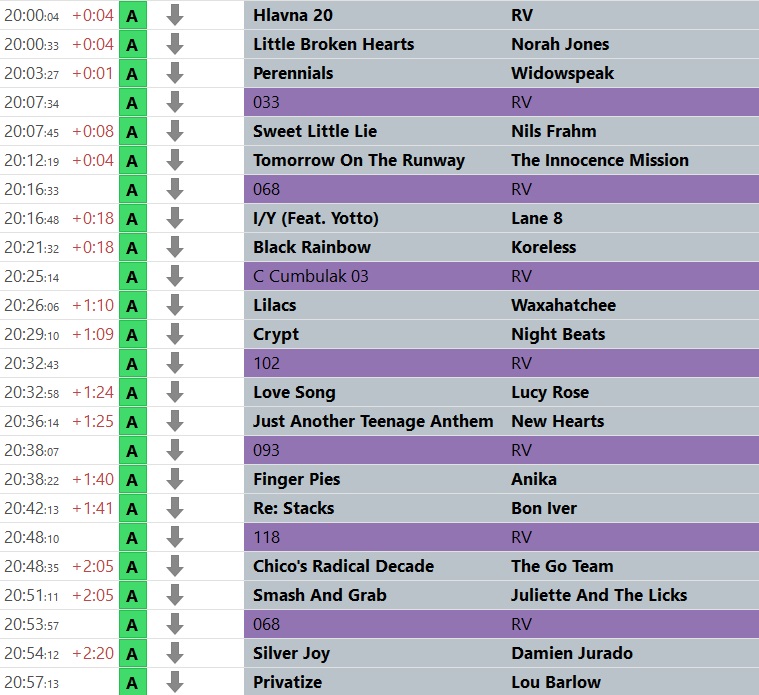Click the down arrow on Love Song row

point(175,393)
